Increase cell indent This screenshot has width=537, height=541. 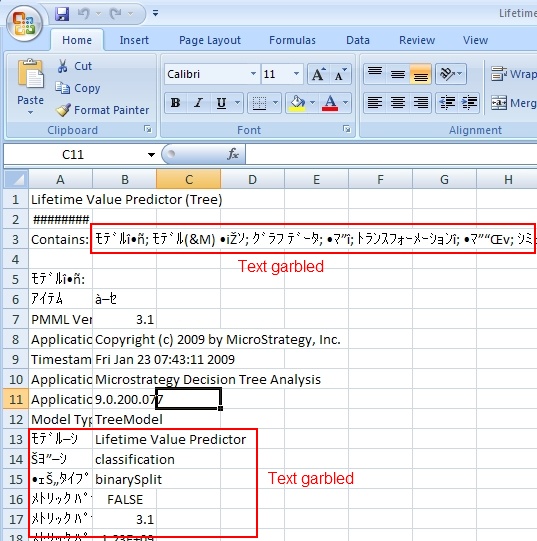click(469, 102)
